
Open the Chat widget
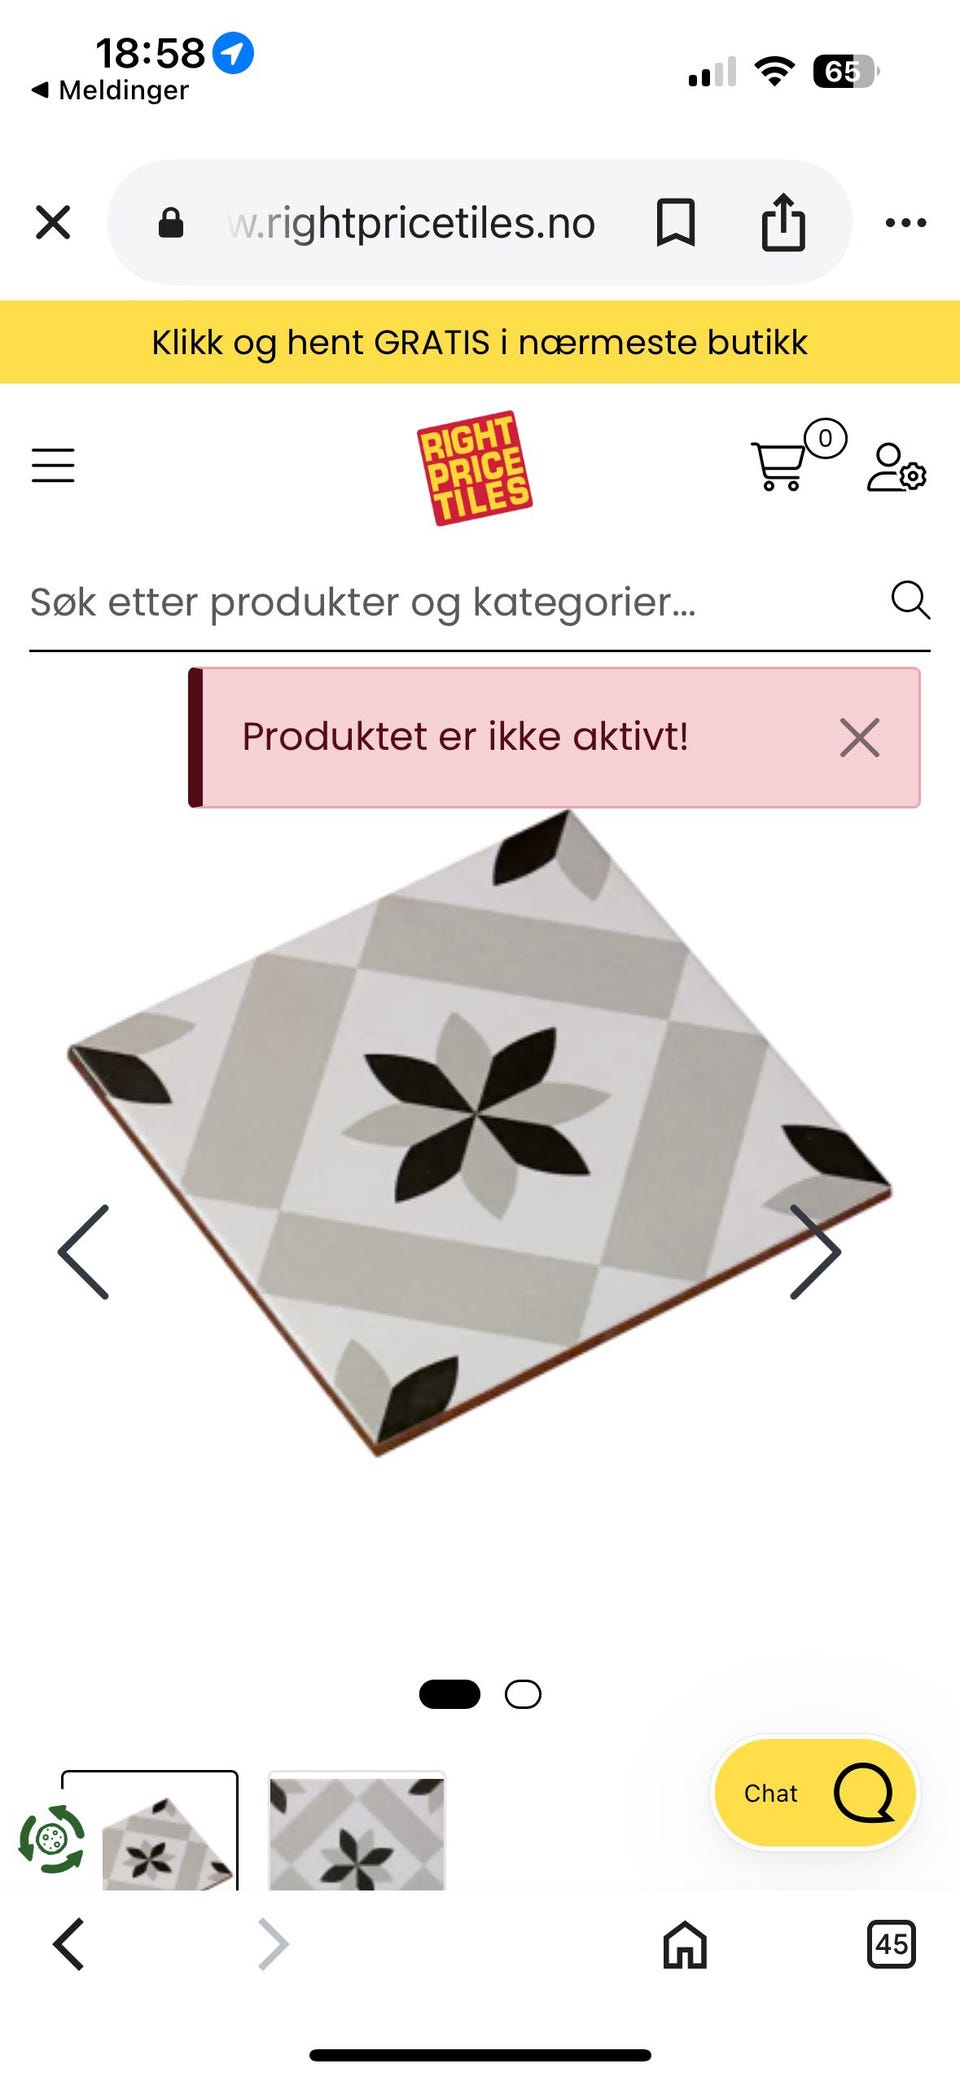[x=815, y=1793]
